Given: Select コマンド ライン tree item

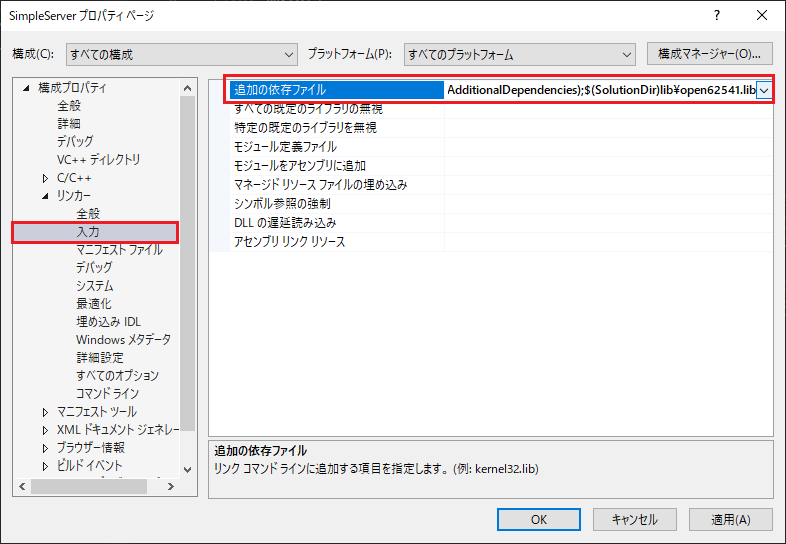Looking at the screenshot, I should [106, 394].
